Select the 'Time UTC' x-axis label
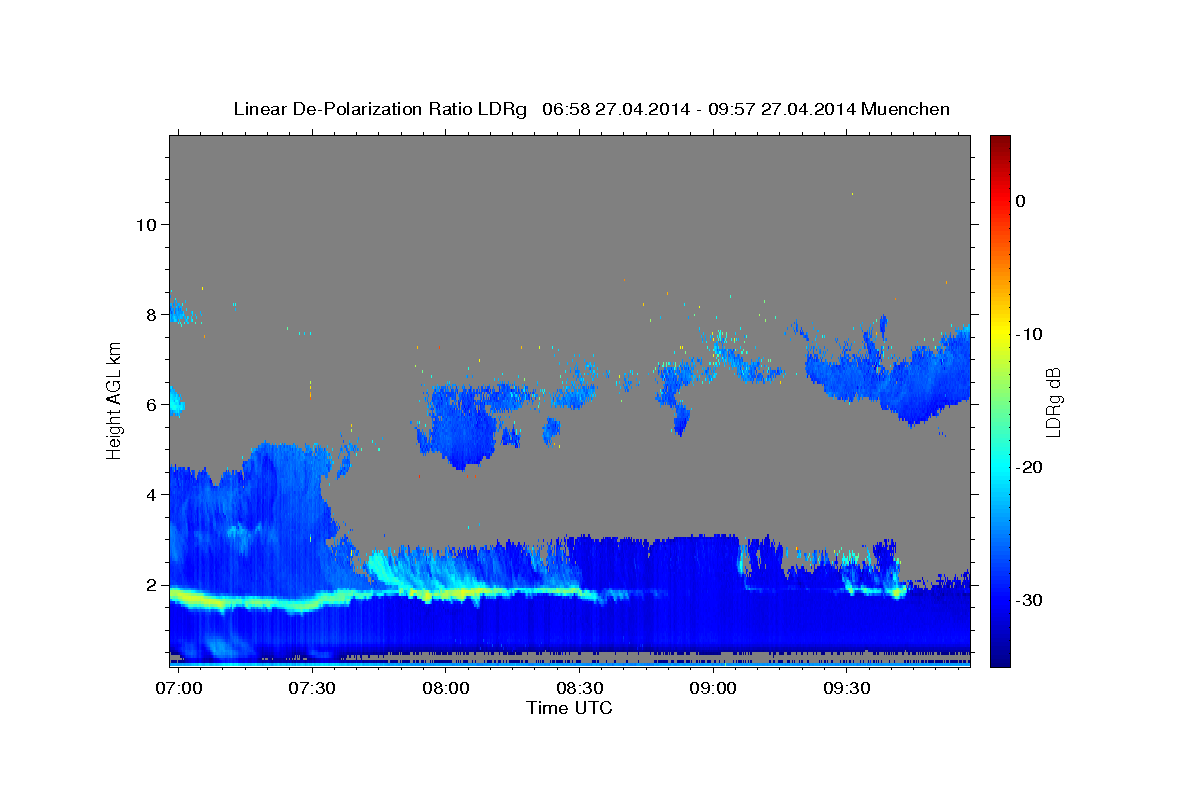Screen dimensions: 1200x800 [x=569, y=708]
